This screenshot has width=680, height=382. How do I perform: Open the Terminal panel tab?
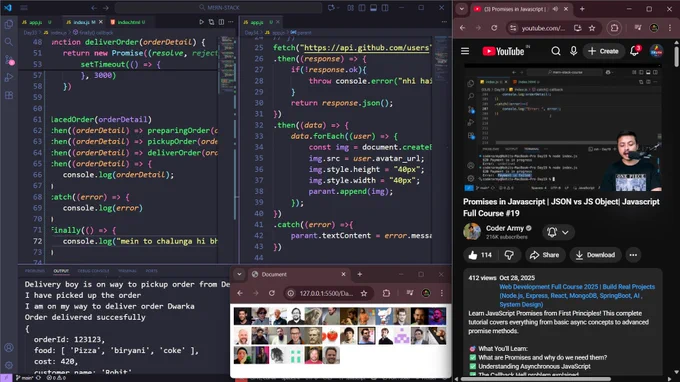(127, 271)
